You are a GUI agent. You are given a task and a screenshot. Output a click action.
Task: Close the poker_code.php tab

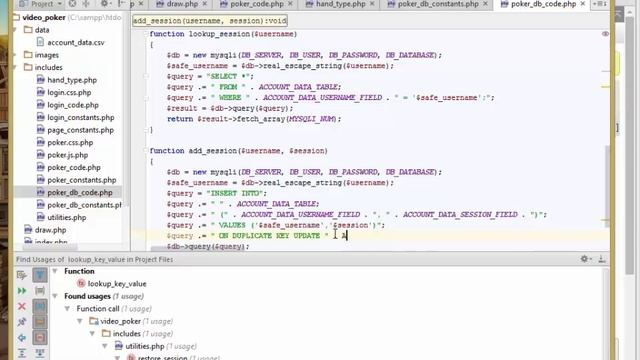[x=290, y=4]
